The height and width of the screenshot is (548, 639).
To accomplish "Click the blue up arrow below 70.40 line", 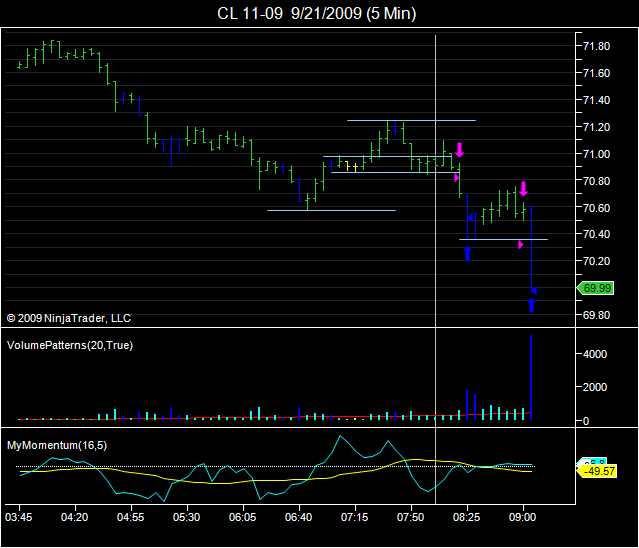I will 467,253.
